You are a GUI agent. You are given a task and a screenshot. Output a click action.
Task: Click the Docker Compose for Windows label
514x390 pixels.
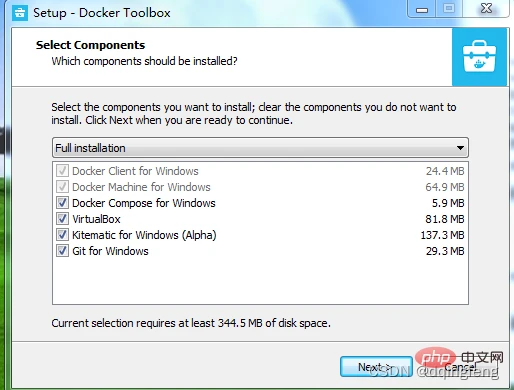(x=144, y=203)
